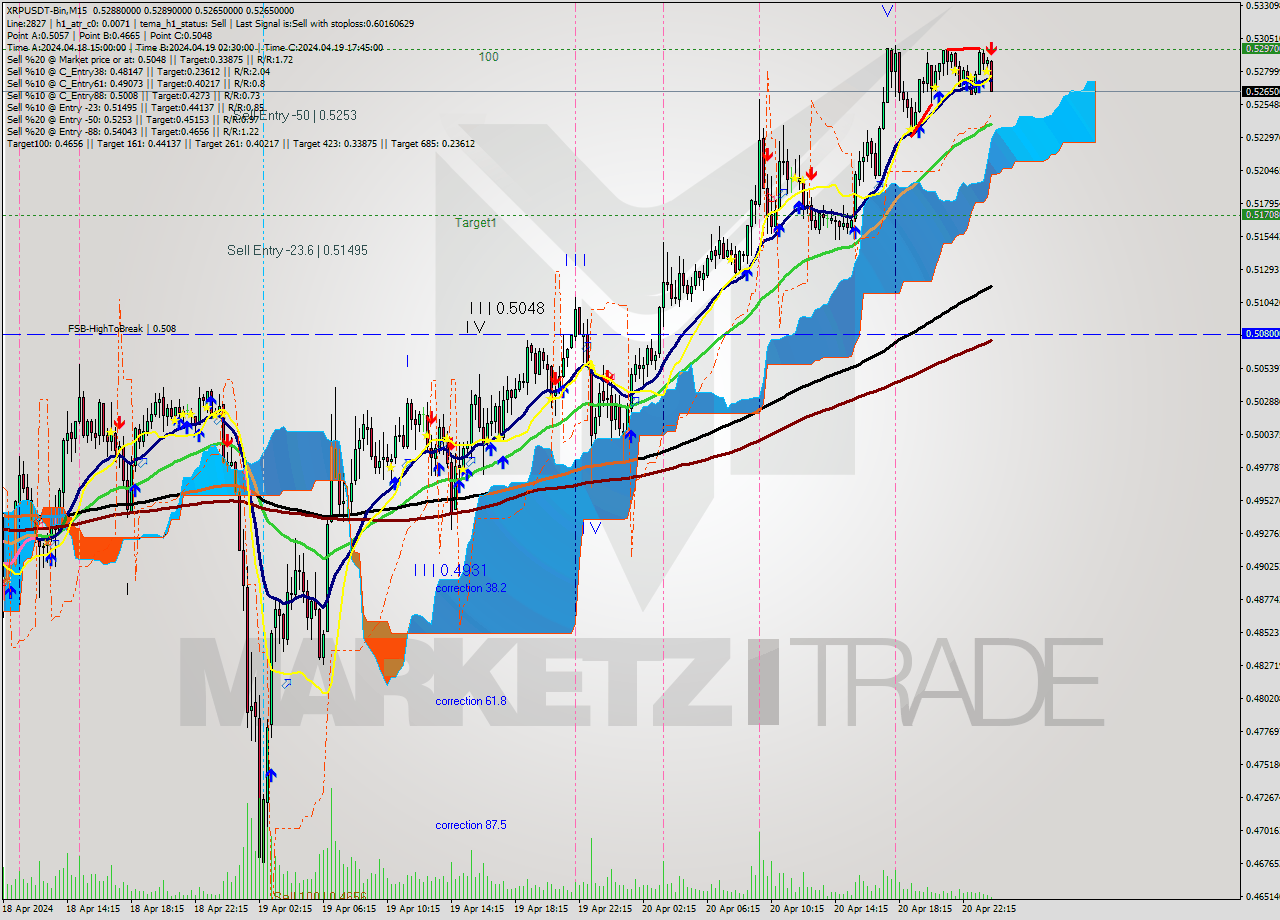Click the '20 Apr 18:15' time axis label
1280x920 pixels.
tap(925, 909)
